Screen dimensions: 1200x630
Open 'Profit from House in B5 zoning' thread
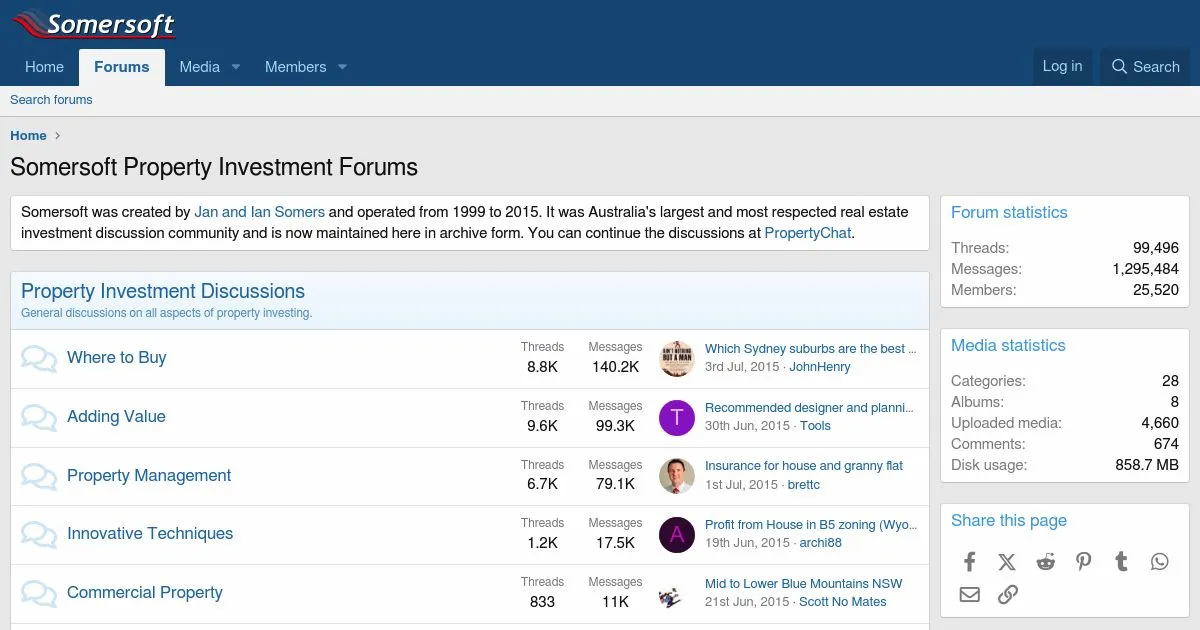coord(811,525)
